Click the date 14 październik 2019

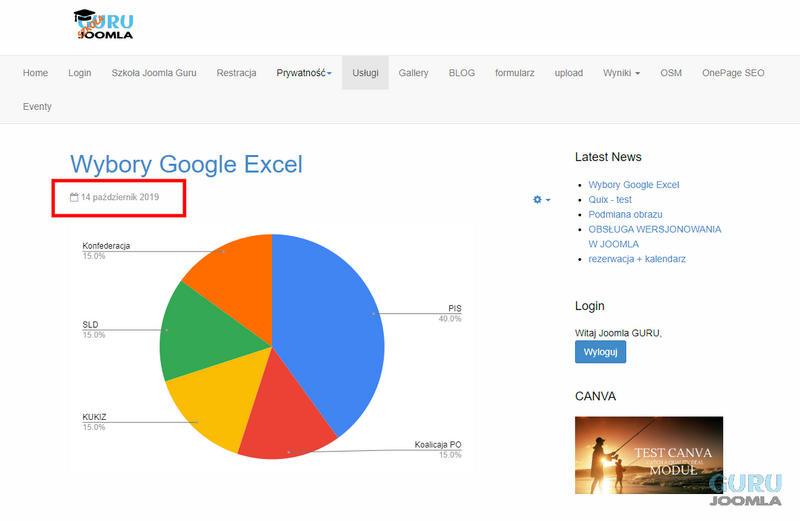pos(120,197)
